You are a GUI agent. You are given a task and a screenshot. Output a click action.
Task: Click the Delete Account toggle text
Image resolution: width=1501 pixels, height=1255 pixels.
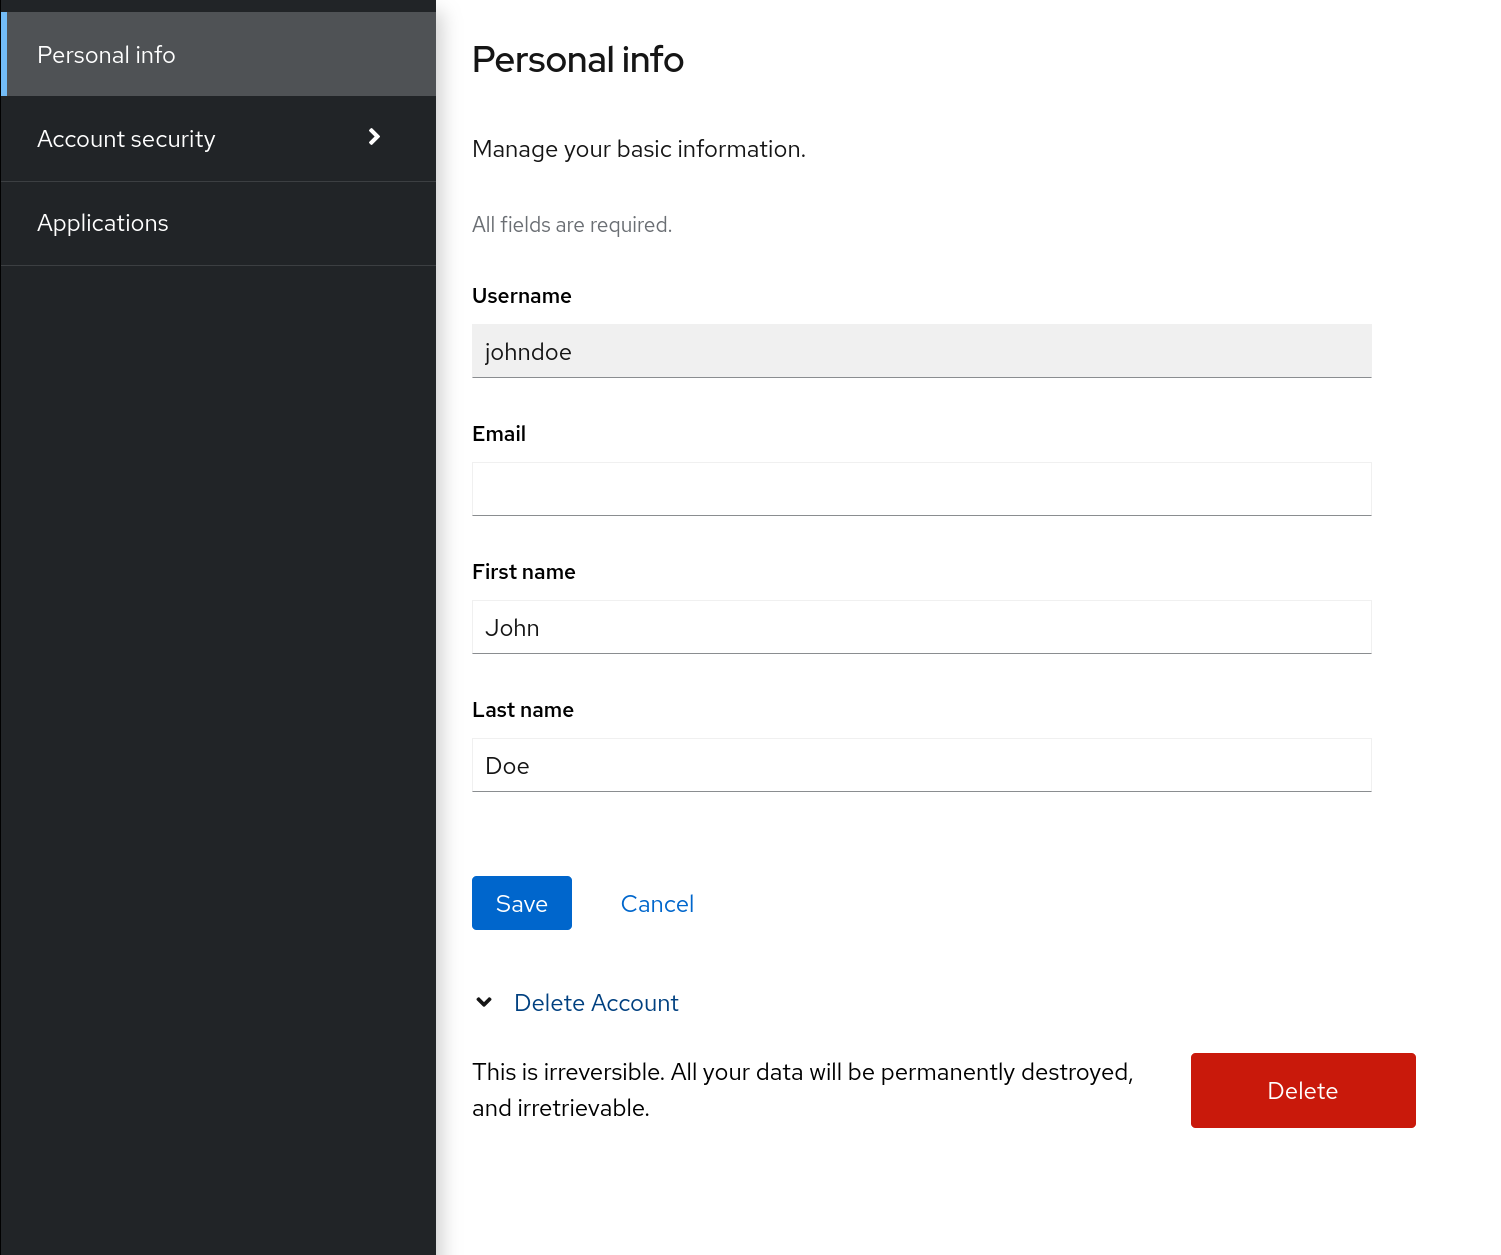click(596, 1003)
